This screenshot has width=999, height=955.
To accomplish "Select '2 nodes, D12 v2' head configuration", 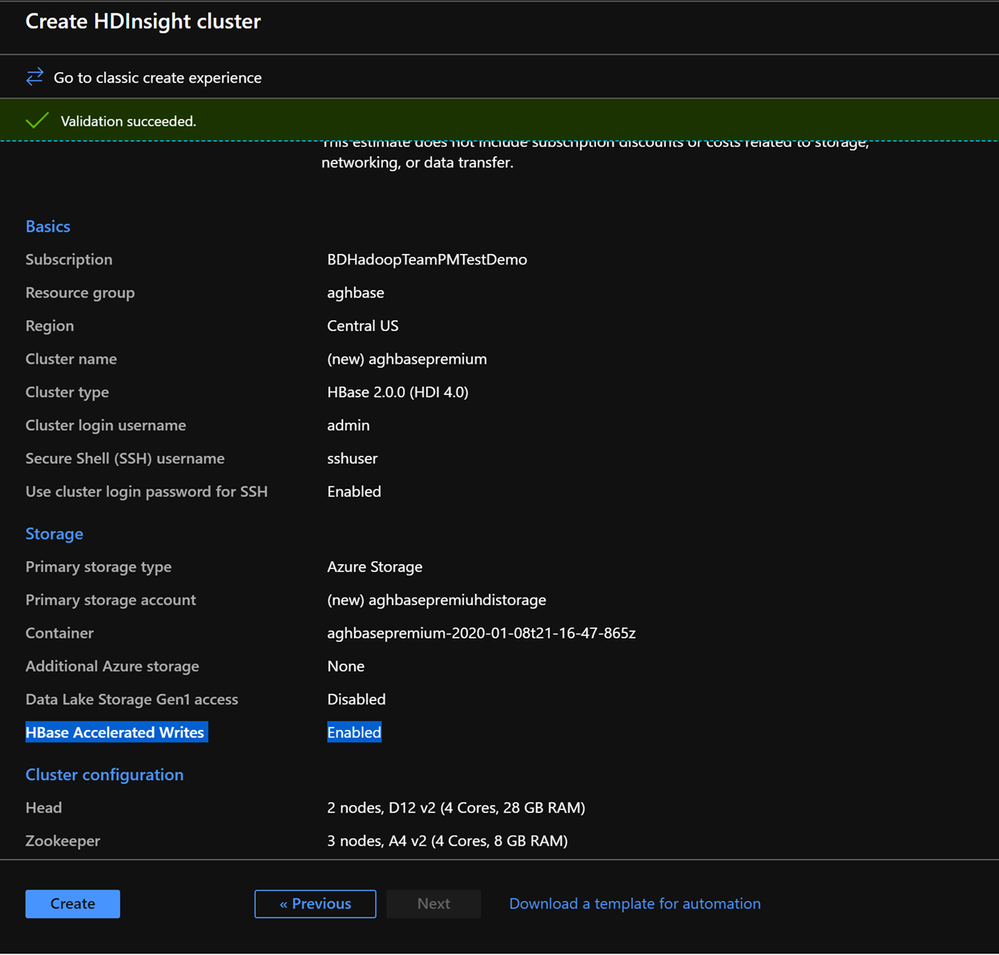I will tap(456, 807).
